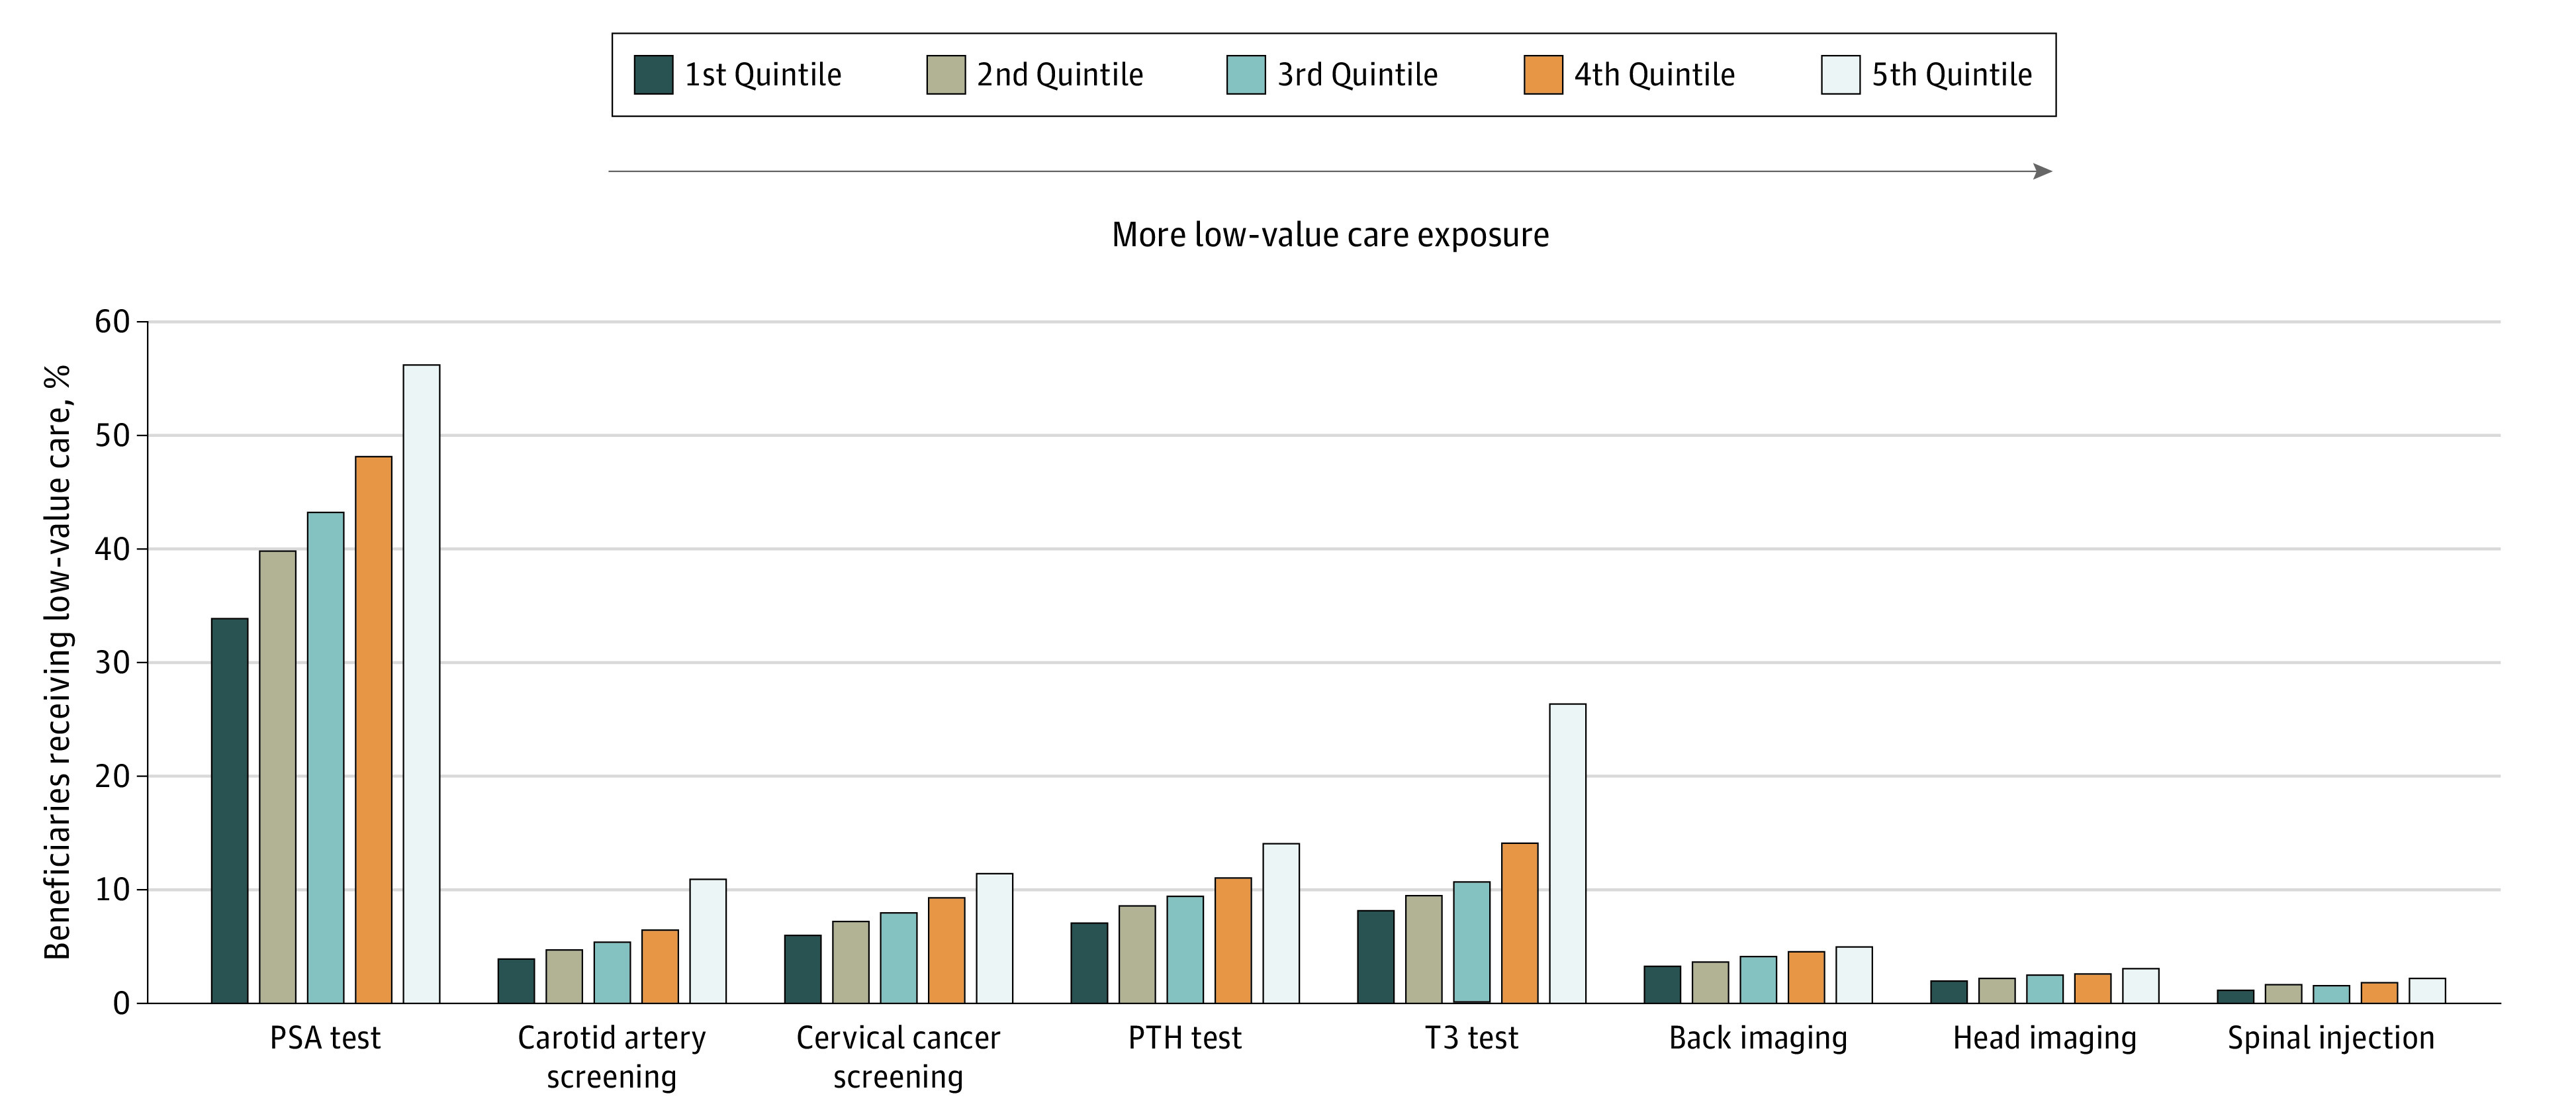The height and width of the screenshot is (1120, 2576).
Task: Click the Cervical cancer screening 2nd quintile tan bar
Action: pos(851,962)
